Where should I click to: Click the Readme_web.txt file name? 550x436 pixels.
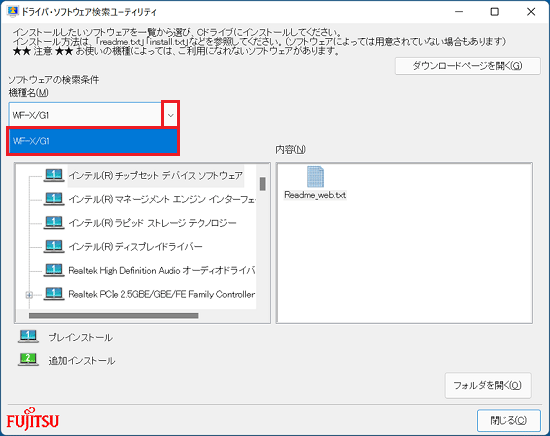[x=315, y=195]
